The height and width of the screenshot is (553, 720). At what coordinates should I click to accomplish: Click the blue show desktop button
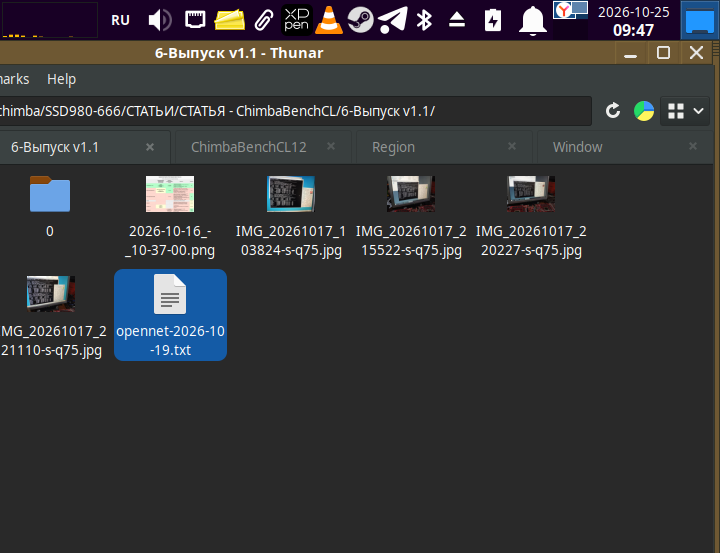[699, 21]
